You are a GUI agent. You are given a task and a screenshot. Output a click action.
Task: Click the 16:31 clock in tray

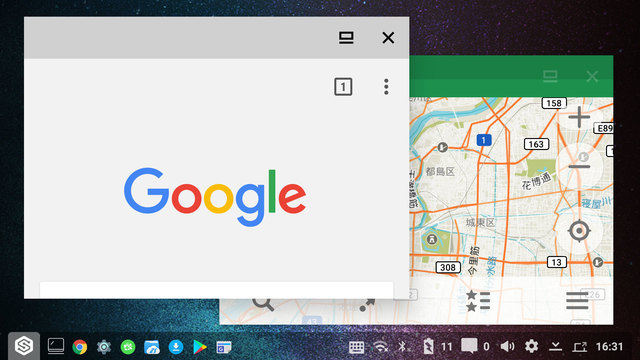609,347
